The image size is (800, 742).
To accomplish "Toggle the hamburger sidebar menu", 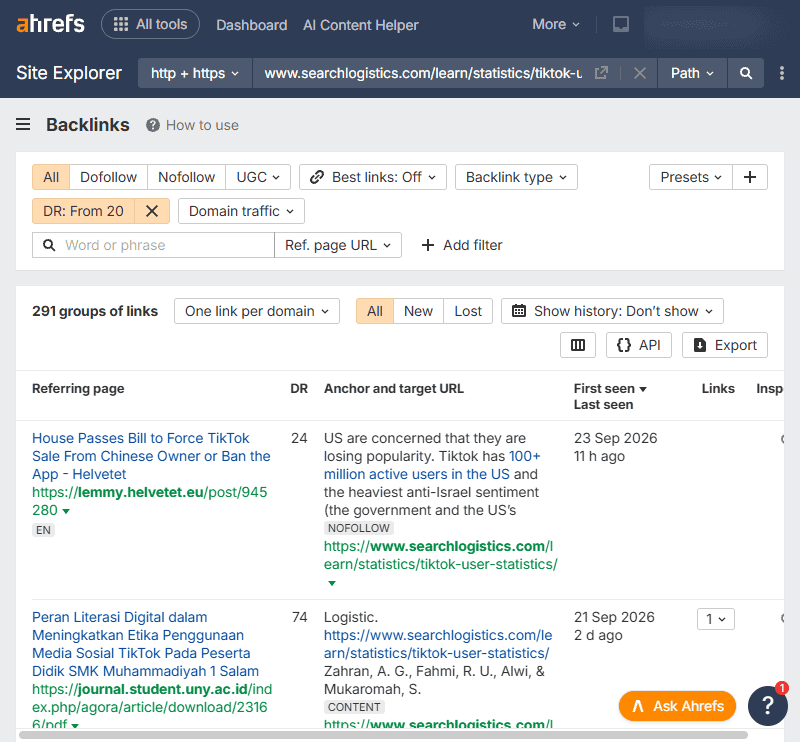I will tap(23, 125).
